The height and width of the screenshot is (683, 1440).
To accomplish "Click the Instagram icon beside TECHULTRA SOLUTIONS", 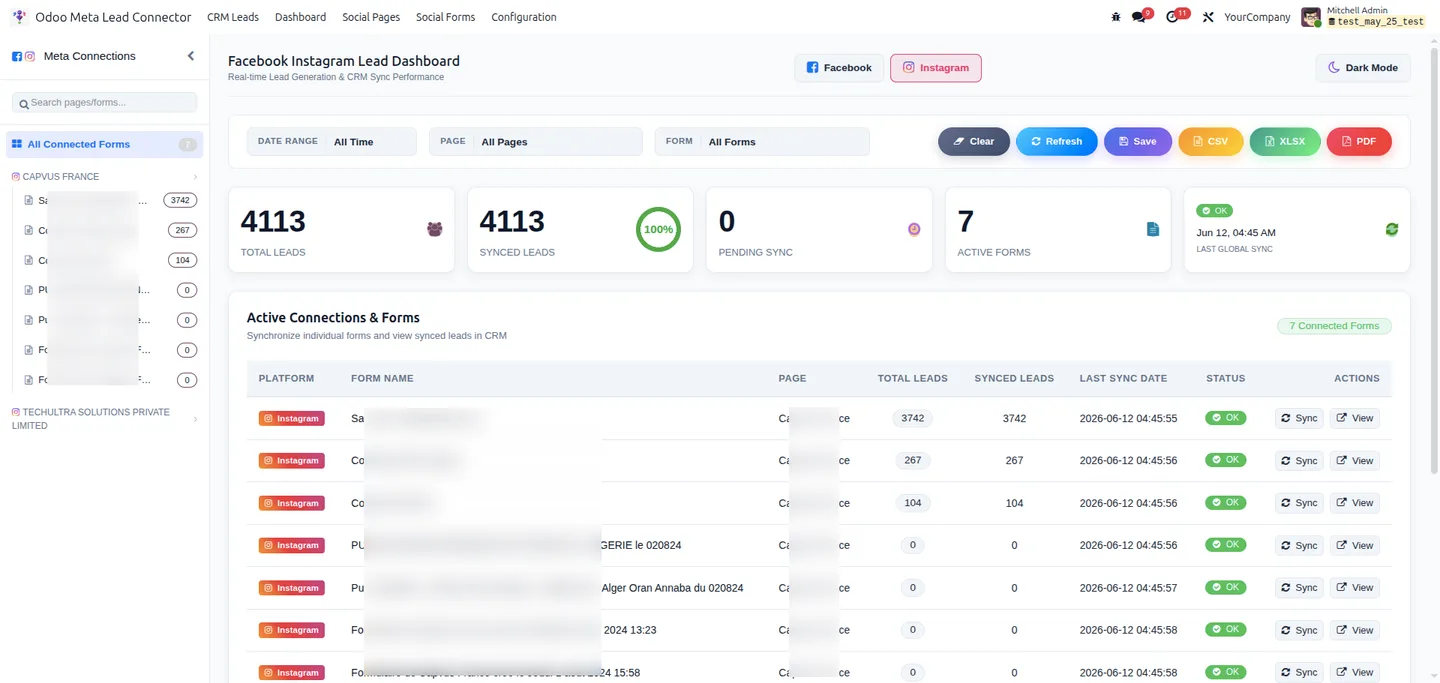I will pos(16,412).
